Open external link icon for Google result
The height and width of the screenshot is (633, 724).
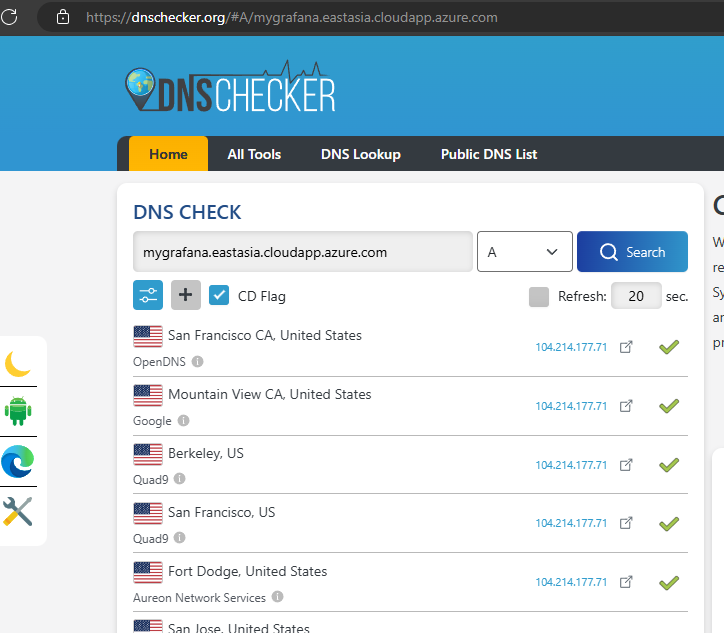coord(626,406)
